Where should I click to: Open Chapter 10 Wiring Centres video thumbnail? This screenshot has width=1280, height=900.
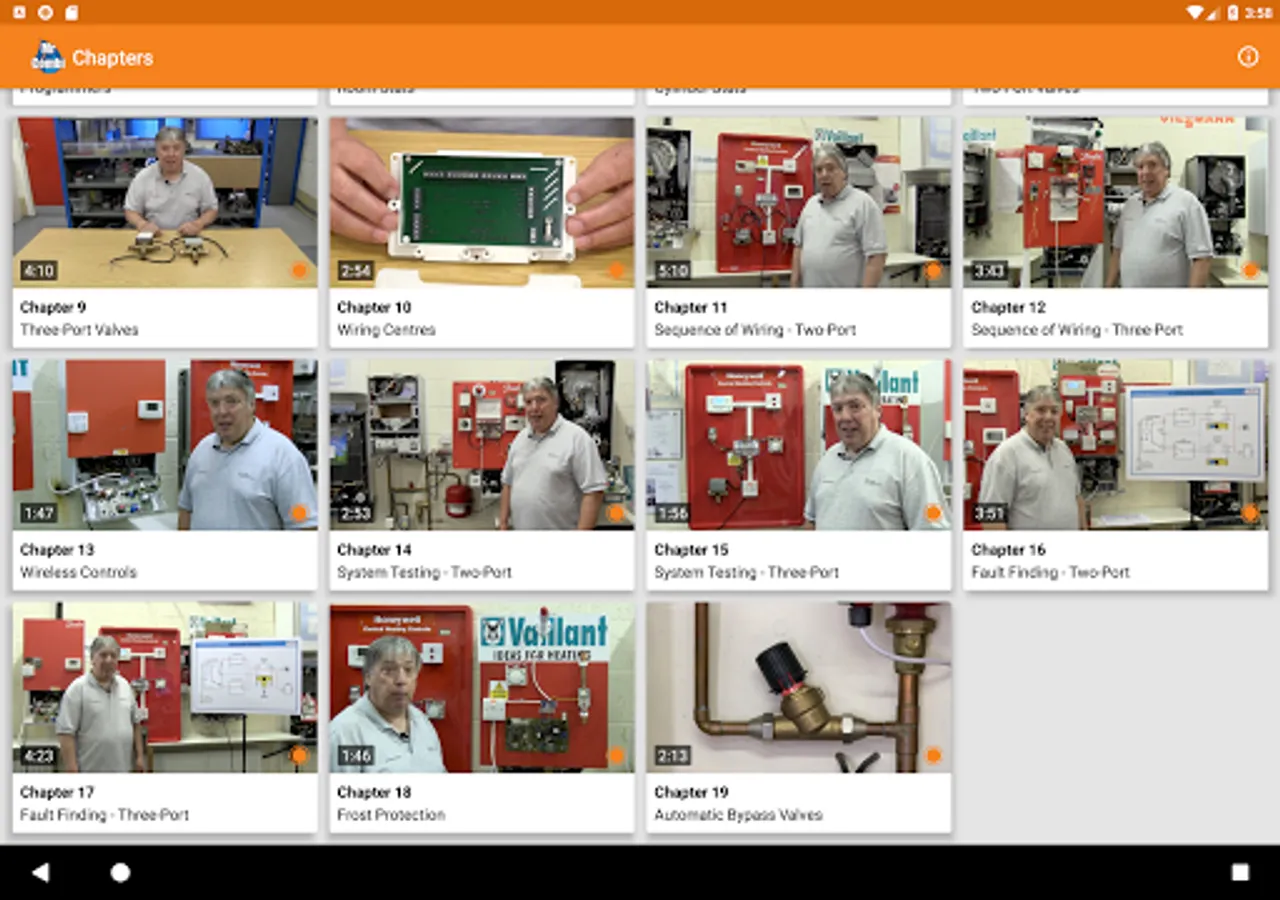click(x=482, y=203)
